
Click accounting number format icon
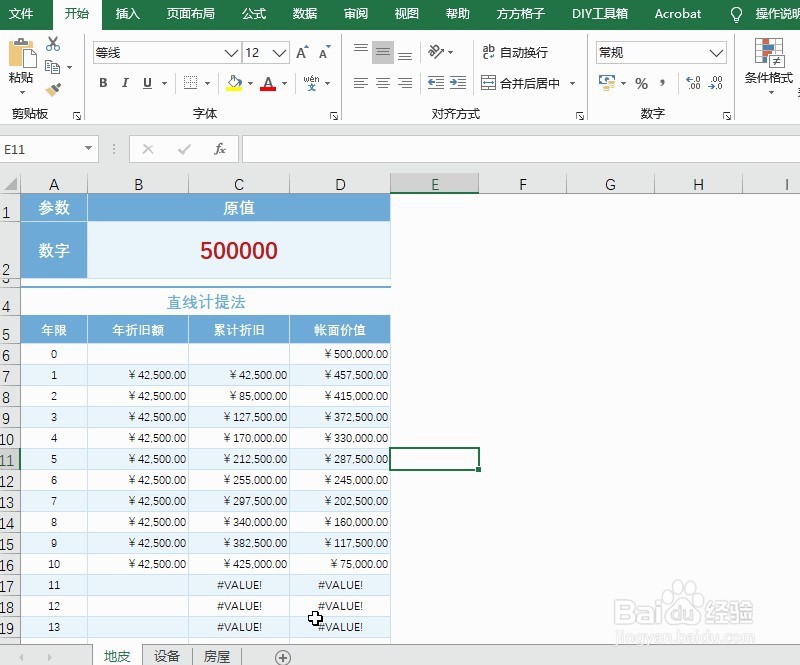607,83
